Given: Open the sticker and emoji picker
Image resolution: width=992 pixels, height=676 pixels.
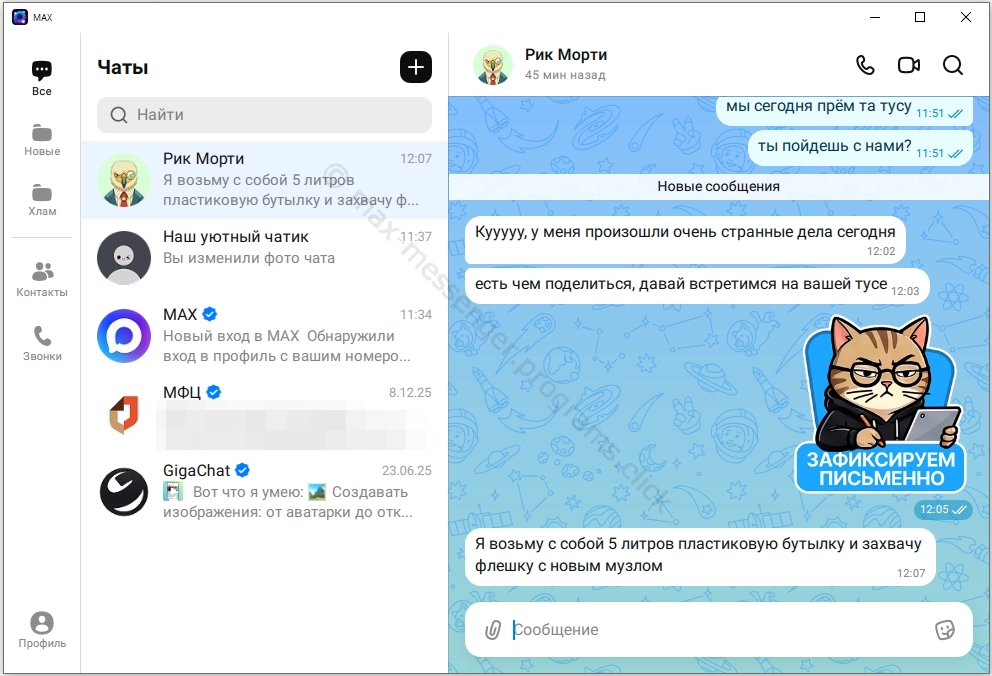Looking at the screenshot, I should (944, 629).
